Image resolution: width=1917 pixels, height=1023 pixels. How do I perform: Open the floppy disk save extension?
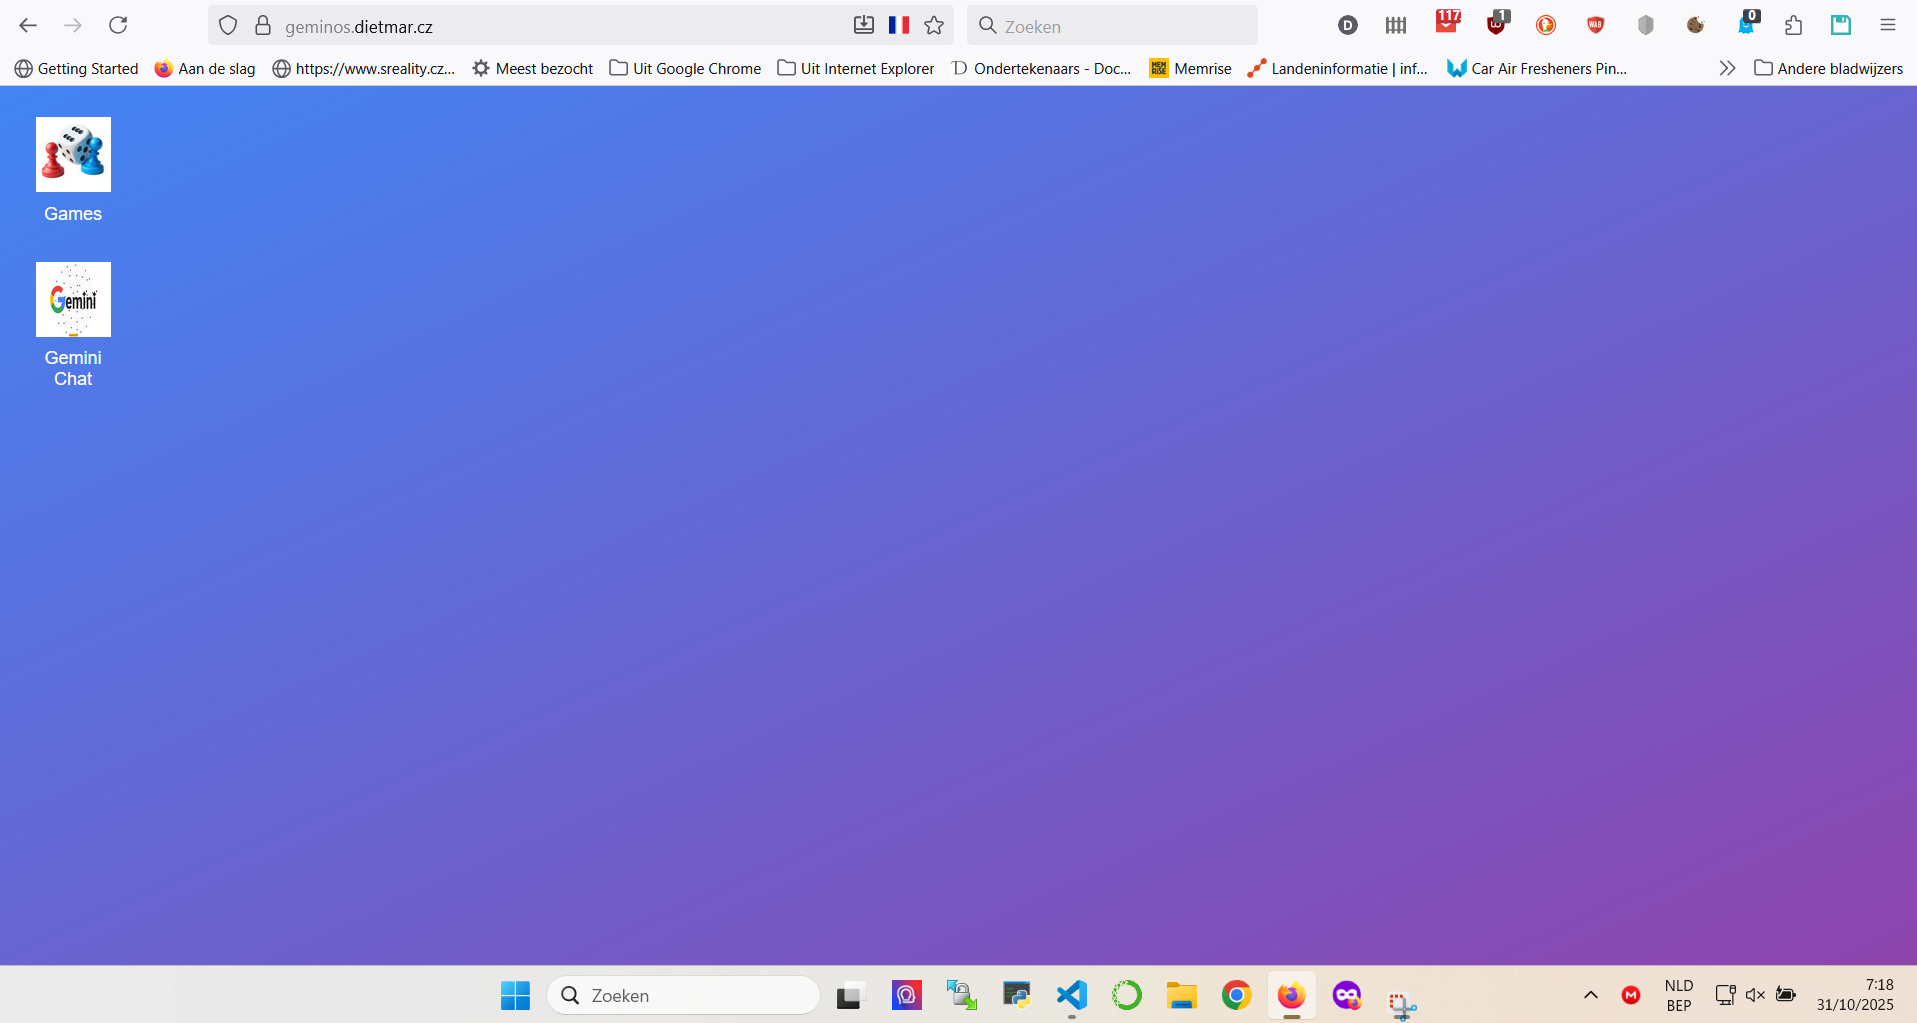pyautogui.click(x=1842, y=26)
